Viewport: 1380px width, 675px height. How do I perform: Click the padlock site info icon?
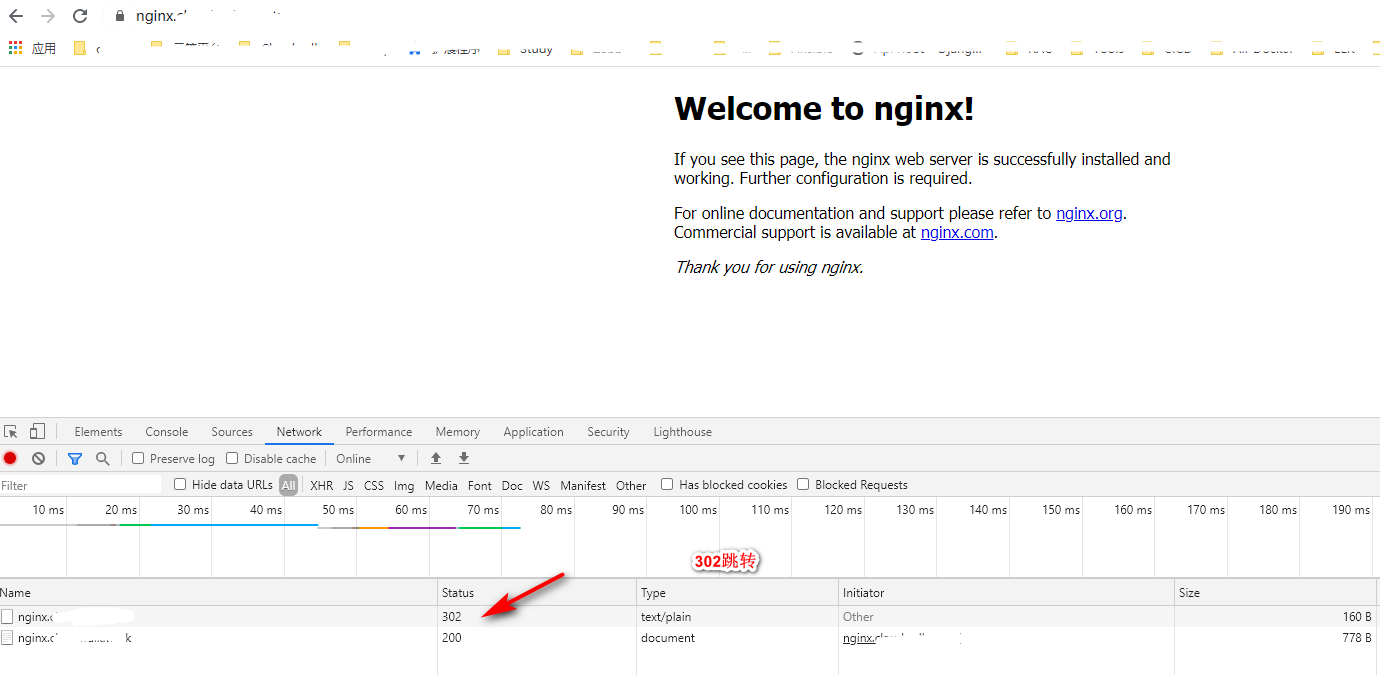120,16
